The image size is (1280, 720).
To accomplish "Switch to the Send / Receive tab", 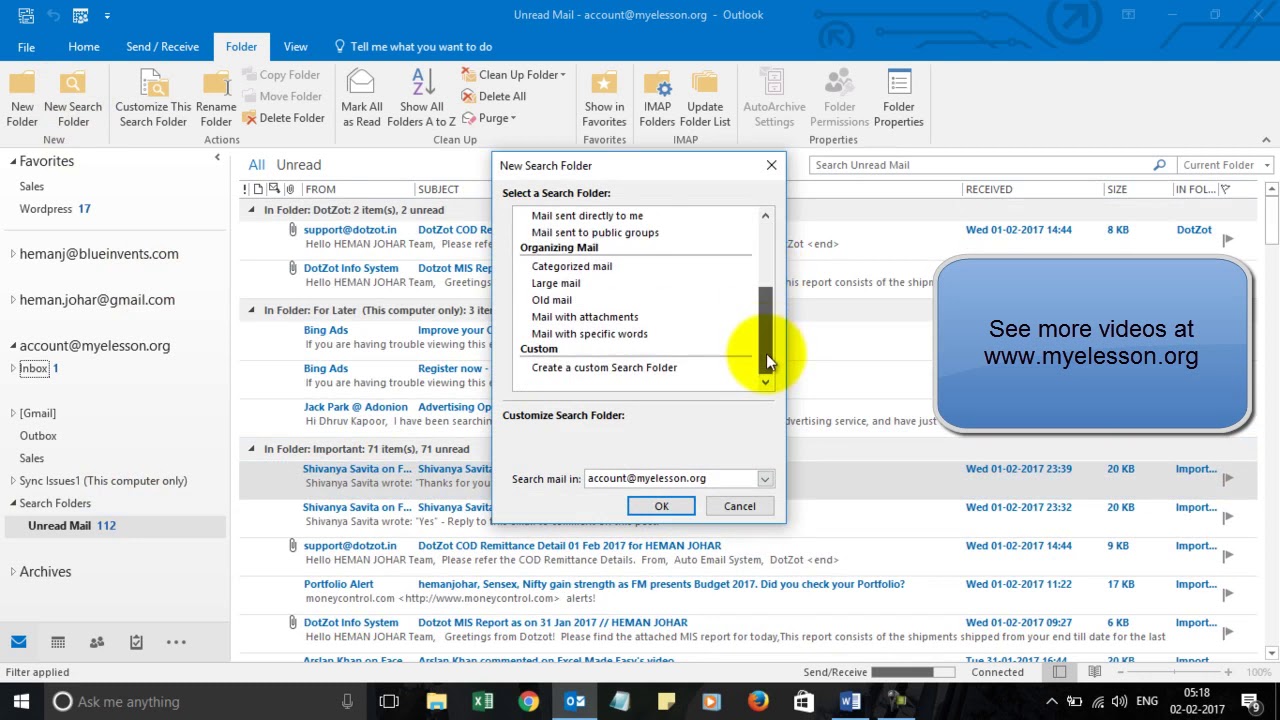I will pyautogui.click(x=162, y=47).
